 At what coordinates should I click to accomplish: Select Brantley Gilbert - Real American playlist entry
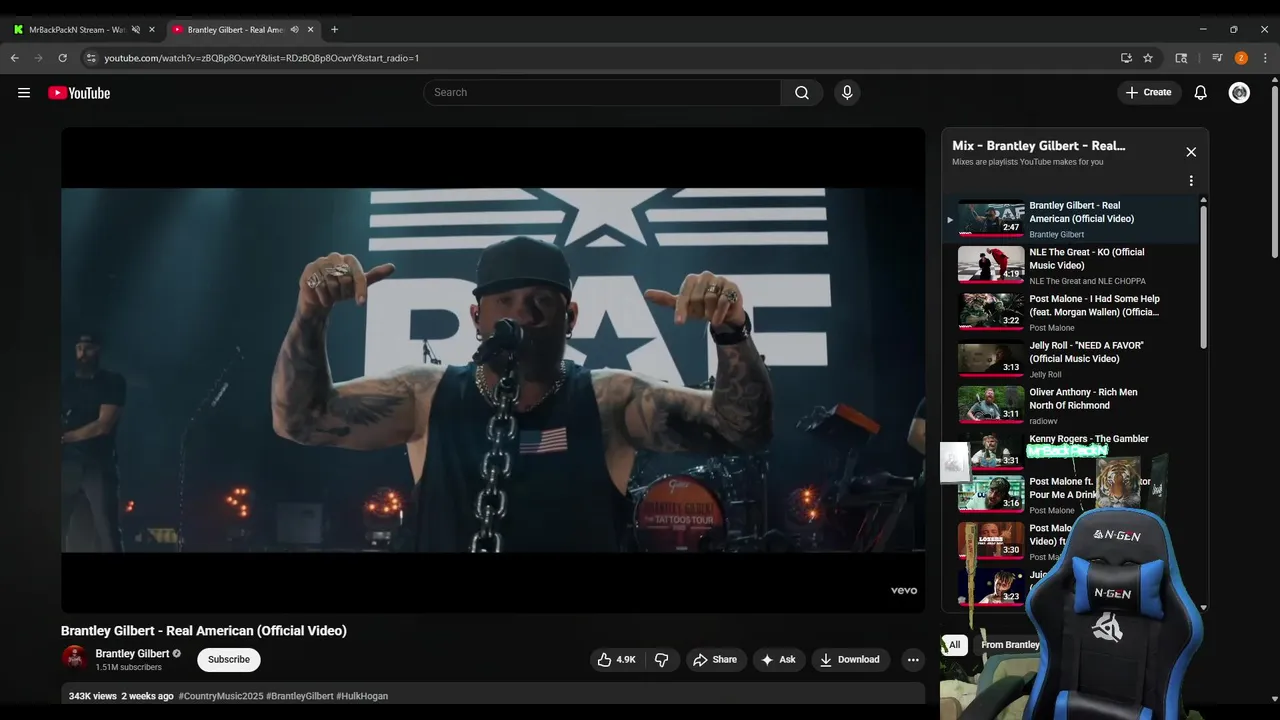(1070, 219)
